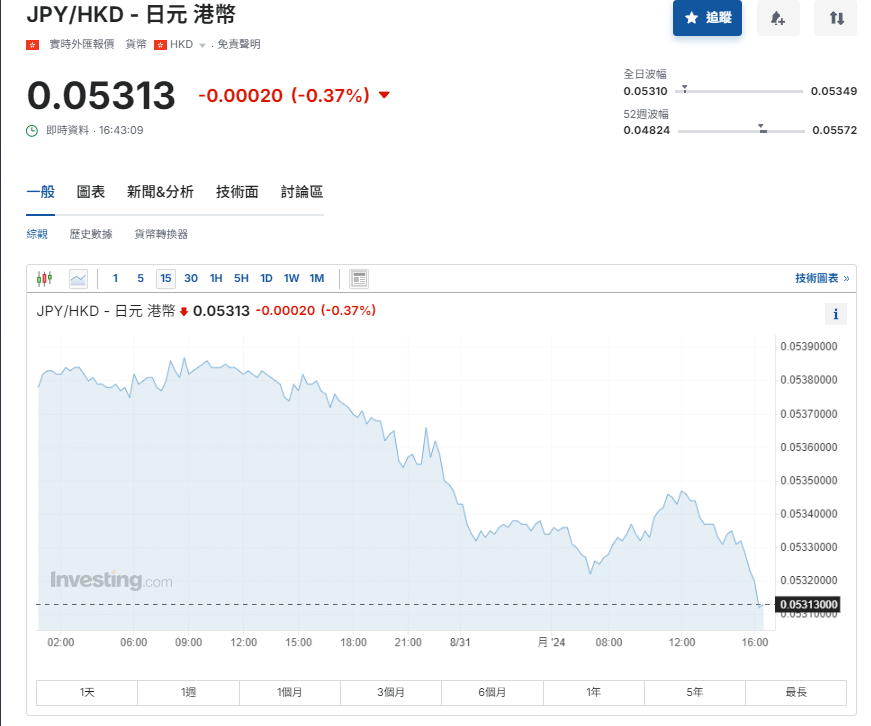The width and height of the screenshot is (871, 726).
Task: Switch chart to candlestick view
Action: (x=44, y=278)
